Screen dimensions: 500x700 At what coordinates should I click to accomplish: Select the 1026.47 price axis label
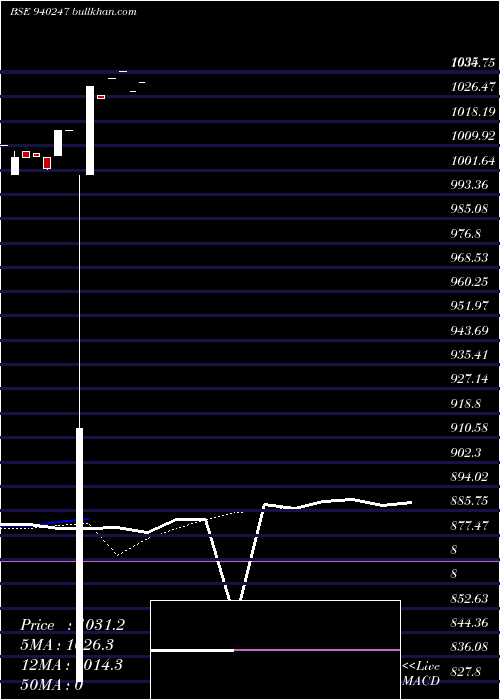473,87
